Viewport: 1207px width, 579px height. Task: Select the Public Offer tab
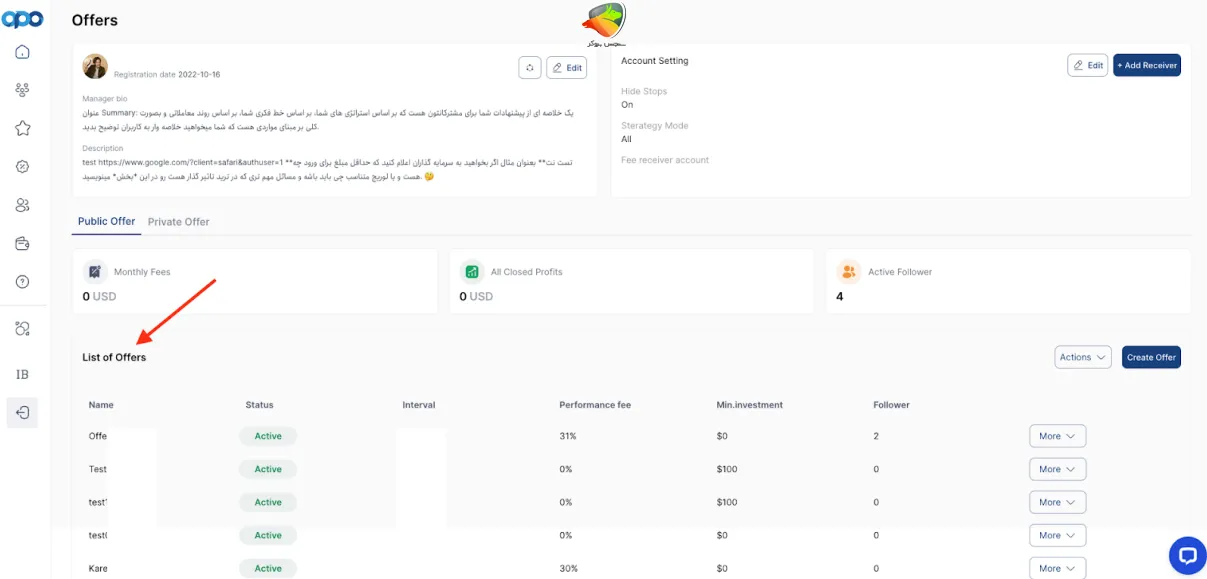[x=105, y=221]
